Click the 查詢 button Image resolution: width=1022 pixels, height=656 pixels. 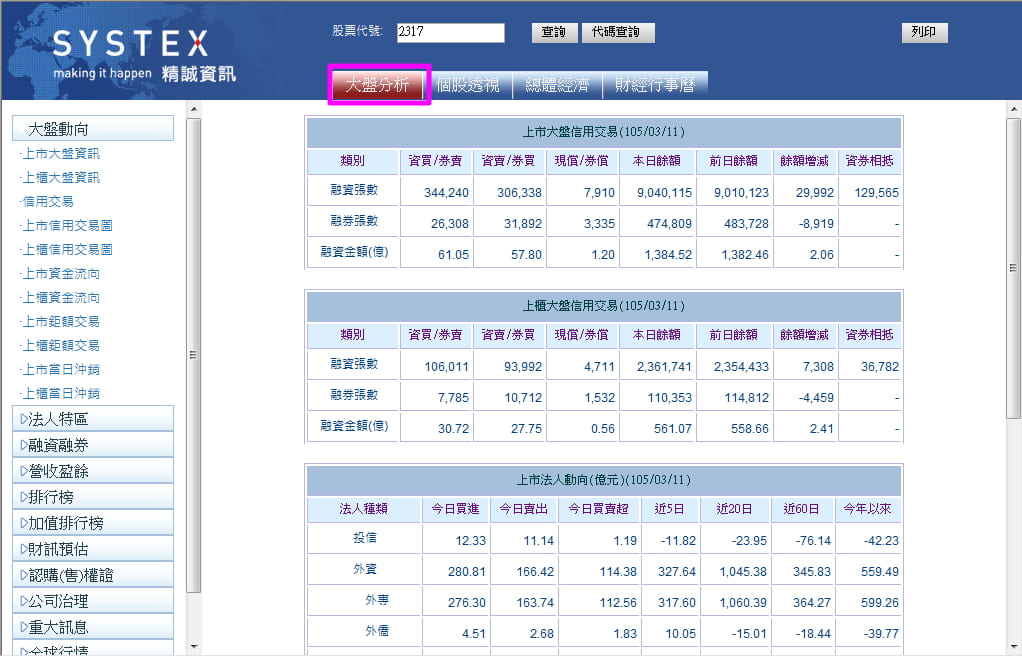[554, 33]
